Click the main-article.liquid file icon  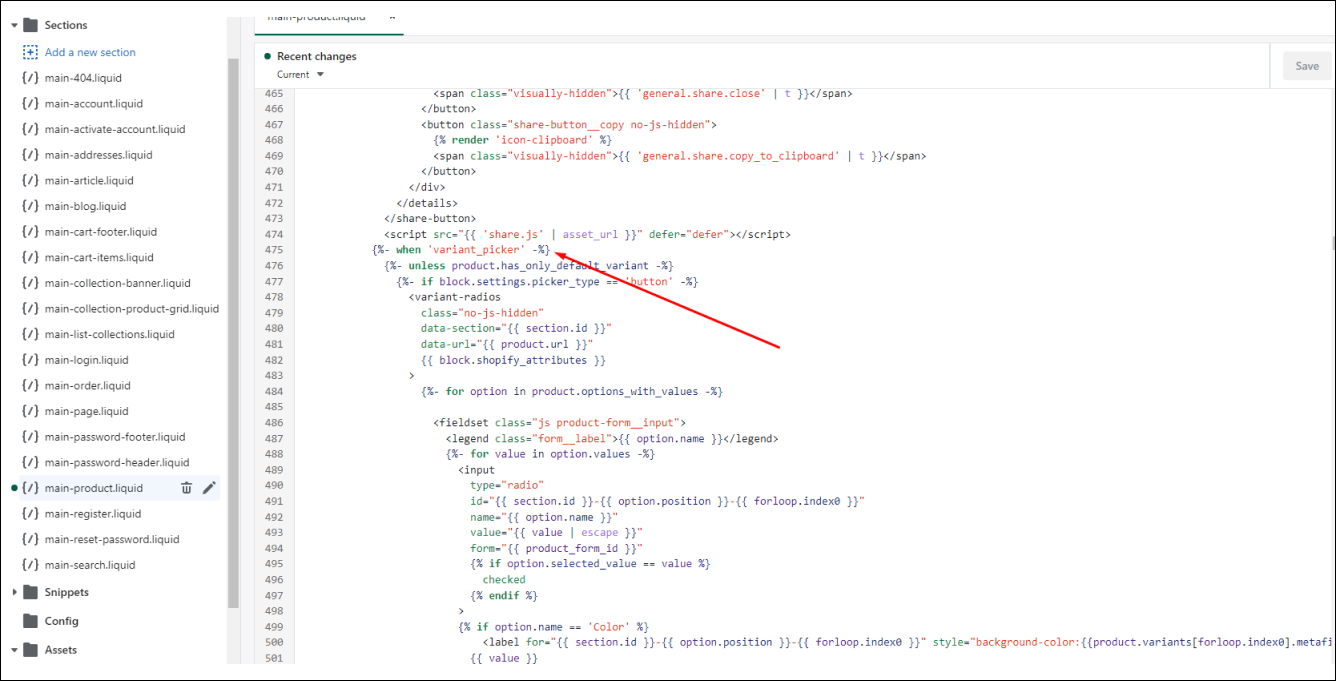(30, 181)
